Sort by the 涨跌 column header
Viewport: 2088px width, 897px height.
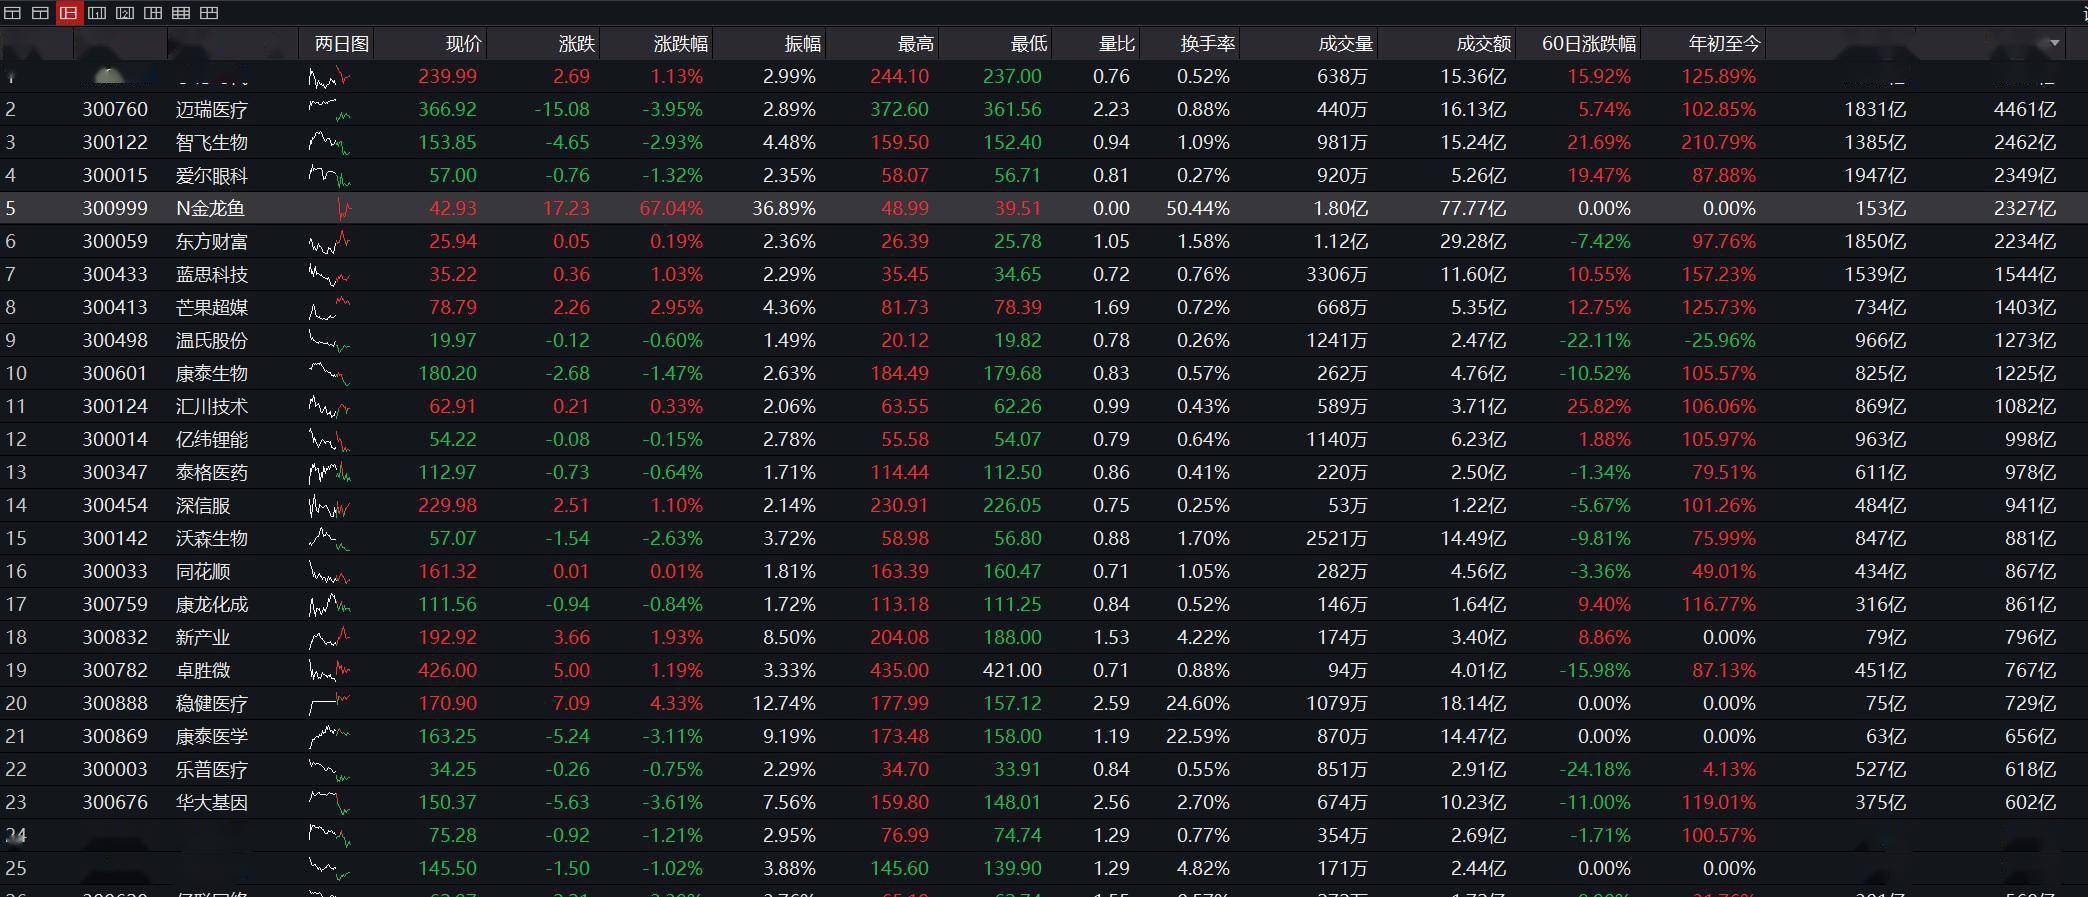pyautogui.click(x=577, y=43)
